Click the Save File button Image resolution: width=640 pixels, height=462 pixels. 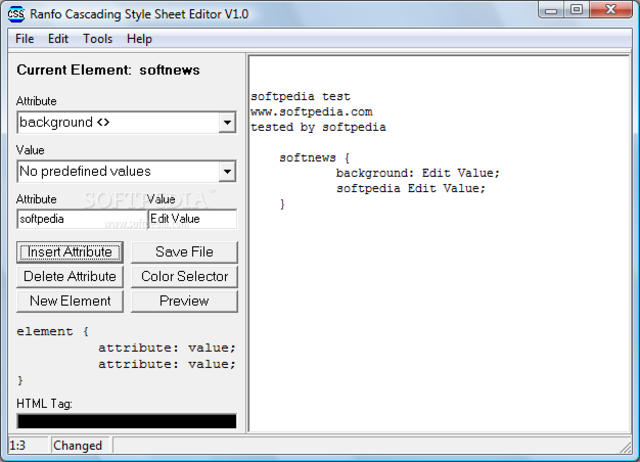click(x=184, y=252)
